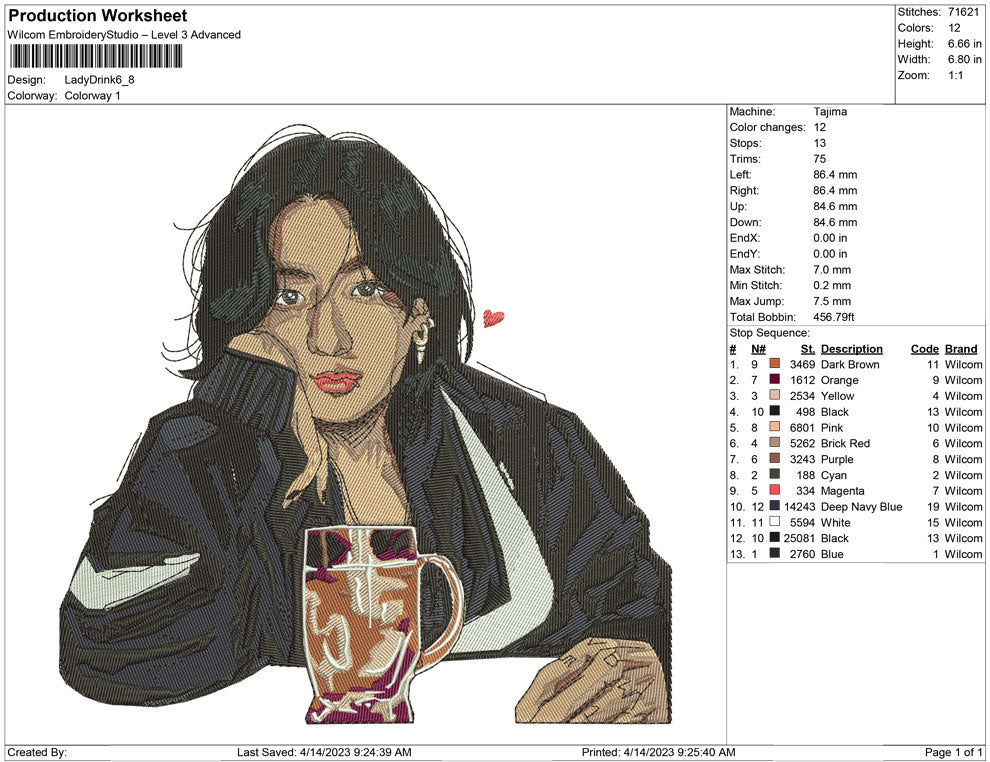Click the Wilcom EmbroideryStudio subtitle text

coord(124,35)
